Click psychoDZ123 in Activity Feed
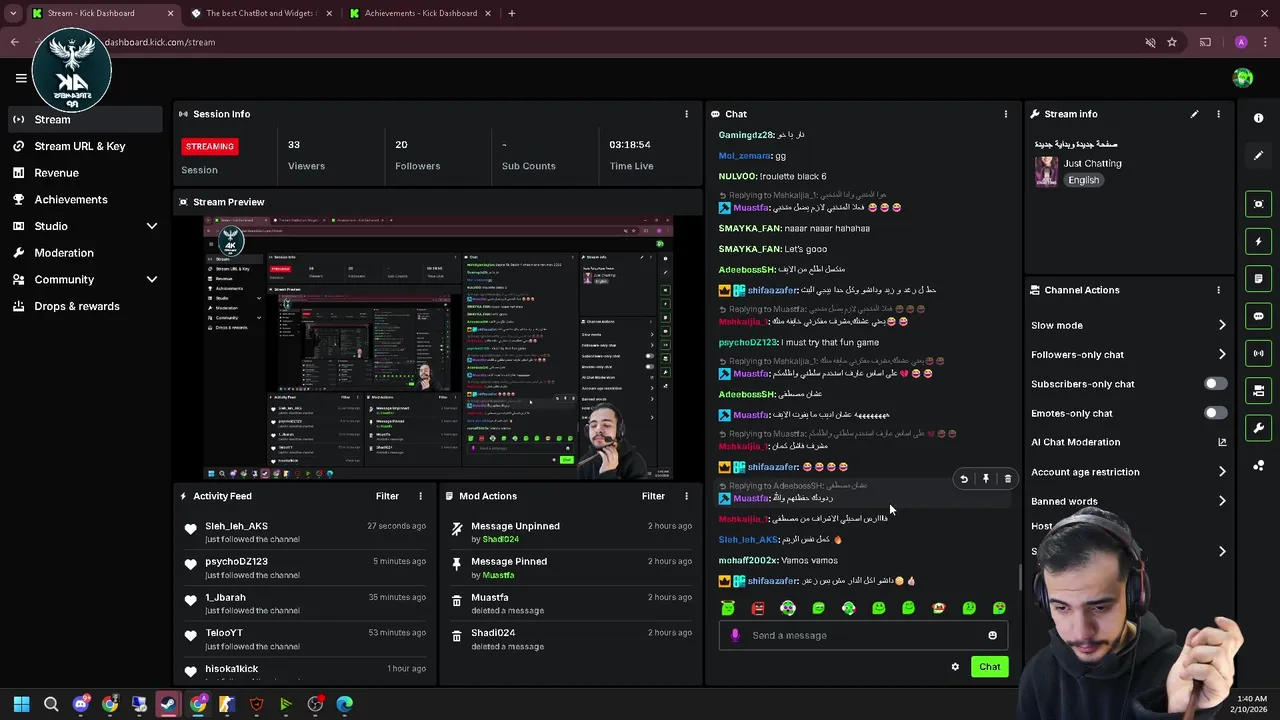 click(236, 562)
